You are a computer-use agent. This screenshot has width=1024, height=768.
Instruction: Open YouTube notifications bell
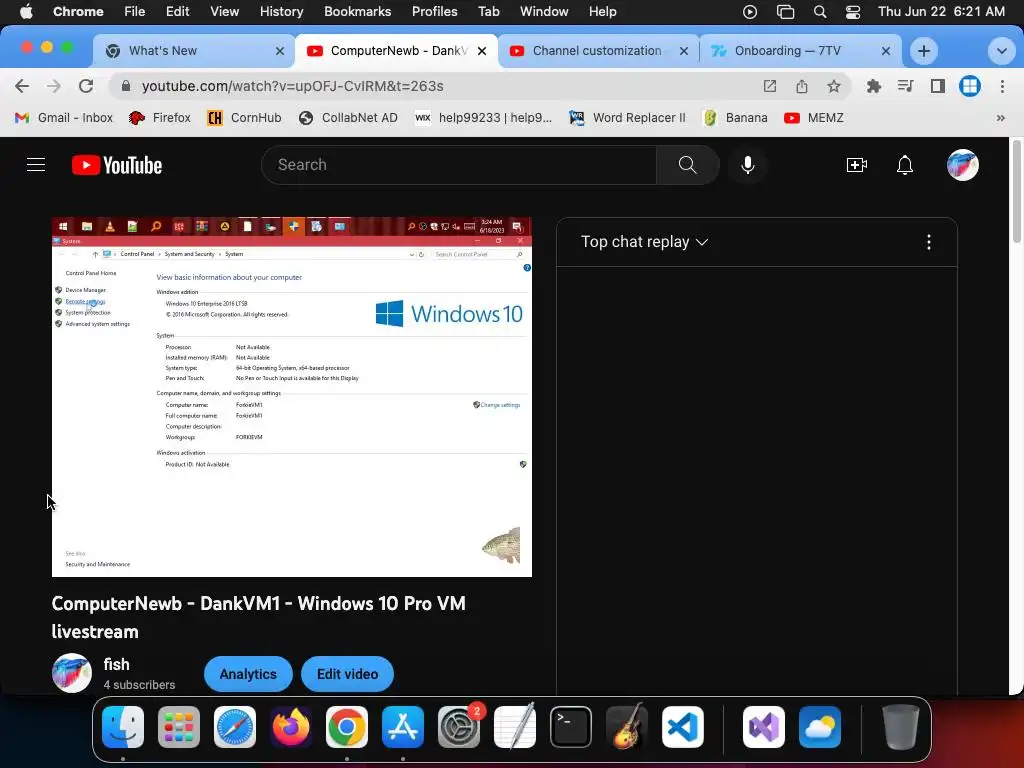[904, 165]
